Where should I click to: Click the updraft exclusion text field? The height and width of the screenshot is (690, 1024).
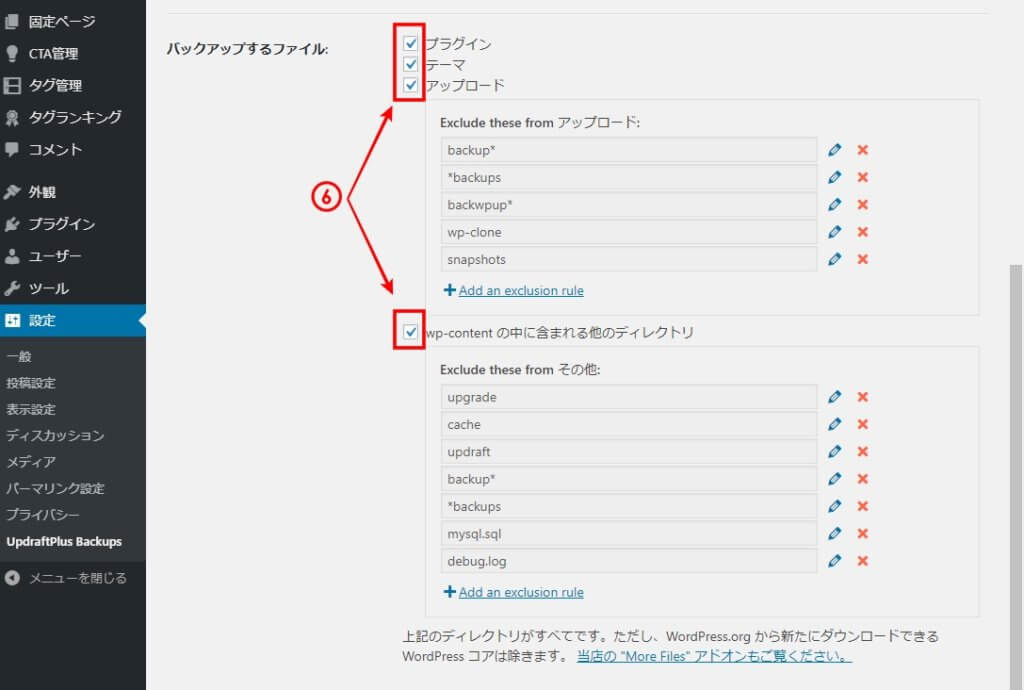pos(628,451)
